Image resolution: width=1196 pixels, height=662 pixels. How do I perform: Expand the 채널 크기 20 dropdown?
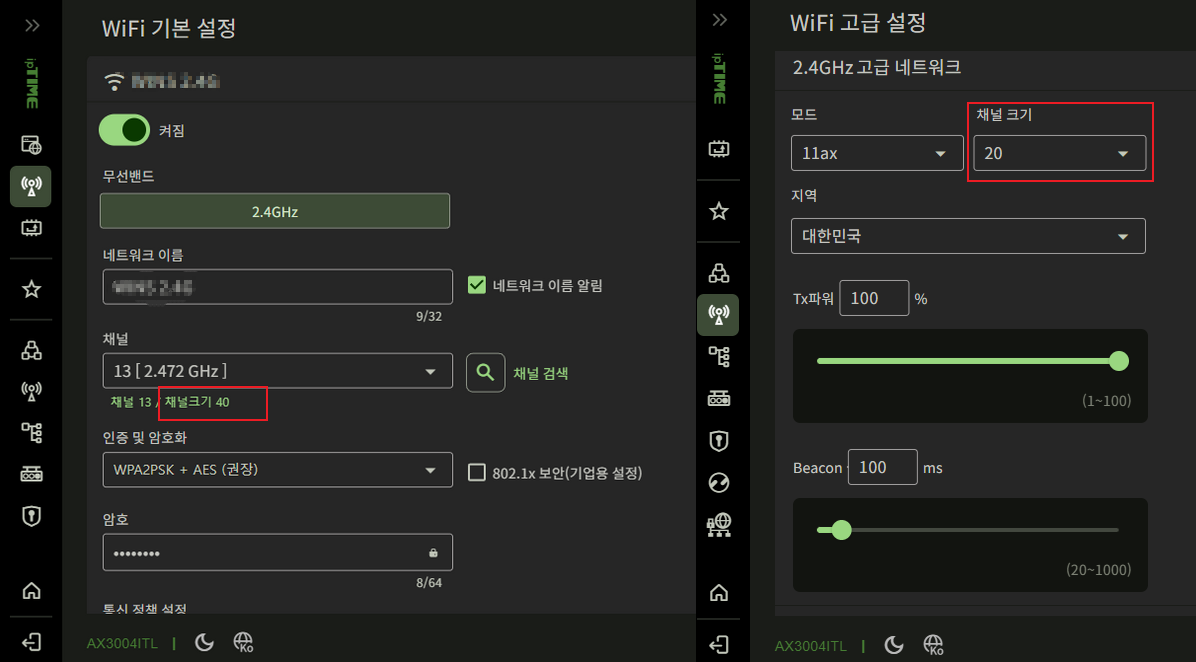pos(1059,153)
